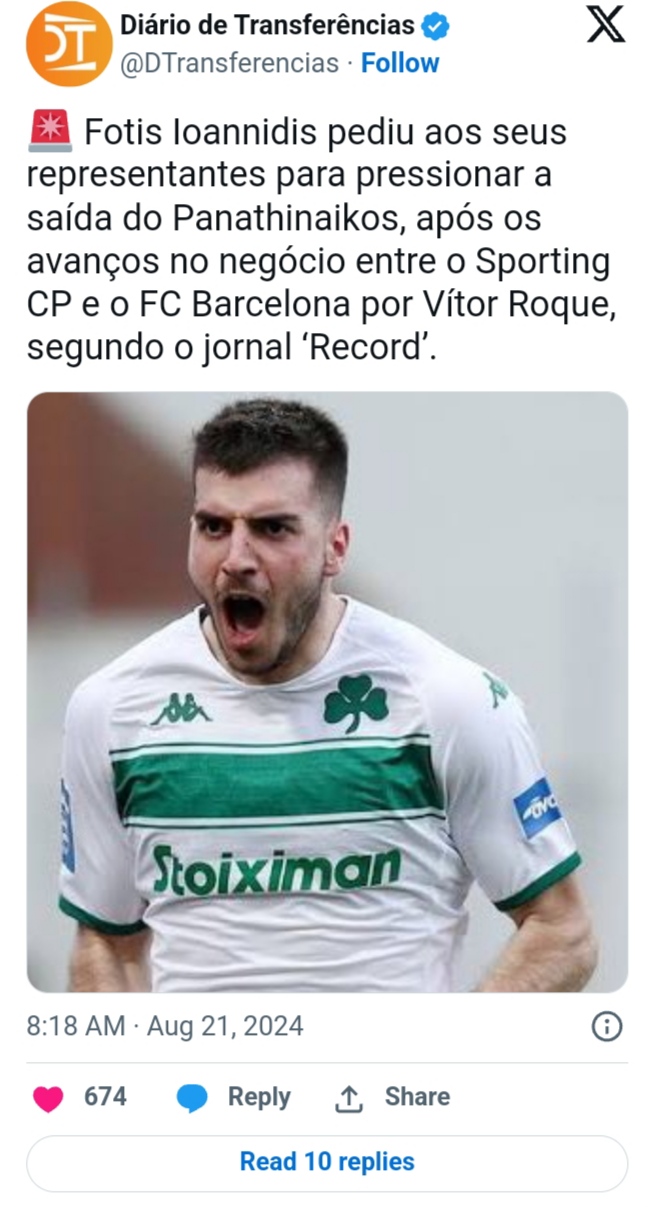Click the Share text label
654x1207 pixels.
tap(417, 1097)
